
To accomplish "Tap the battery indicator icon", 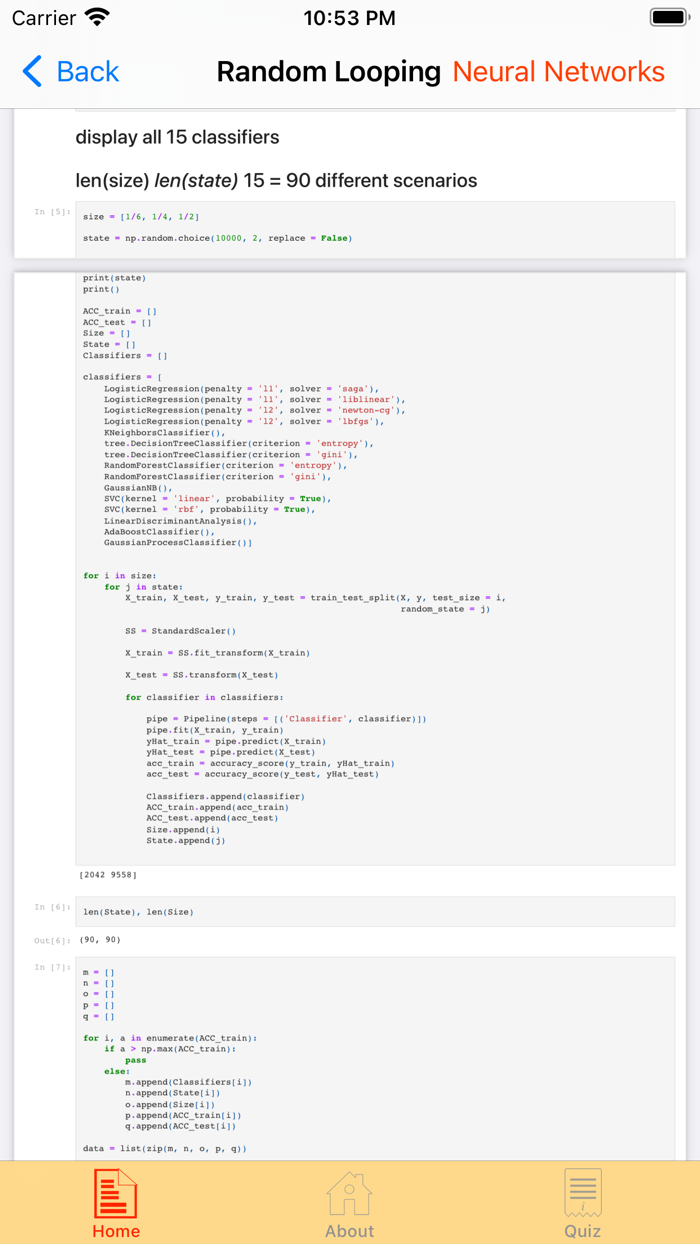I will click(x=665, y=16).
